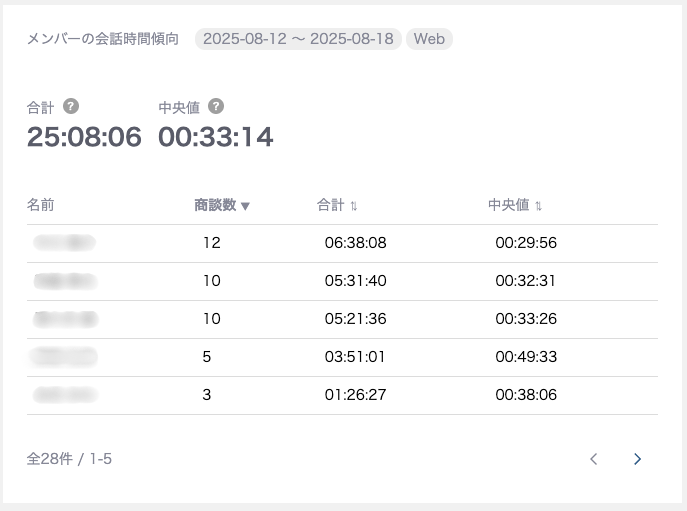
Task: Go to previous page with left chevron
Action: coord(593,459)
